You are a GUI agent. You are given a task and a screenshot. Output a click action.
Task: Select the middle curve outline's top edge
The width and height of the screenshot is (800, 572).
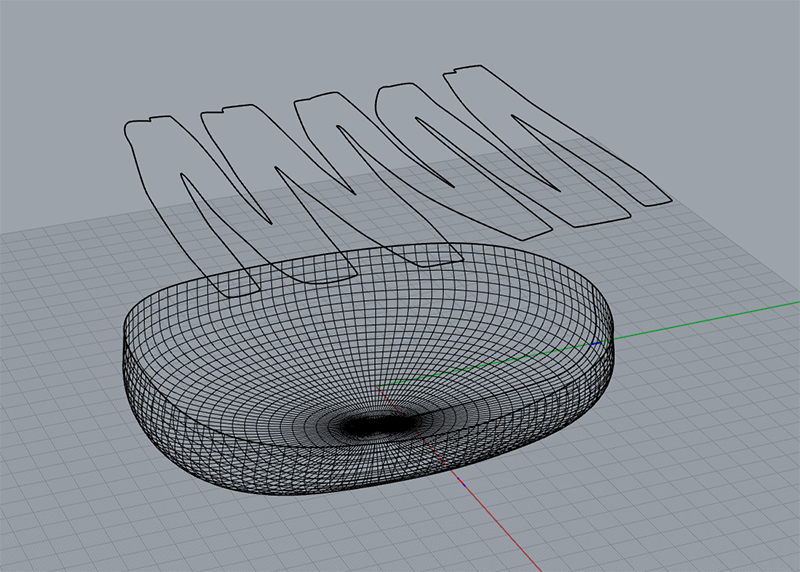pos(322,95)
